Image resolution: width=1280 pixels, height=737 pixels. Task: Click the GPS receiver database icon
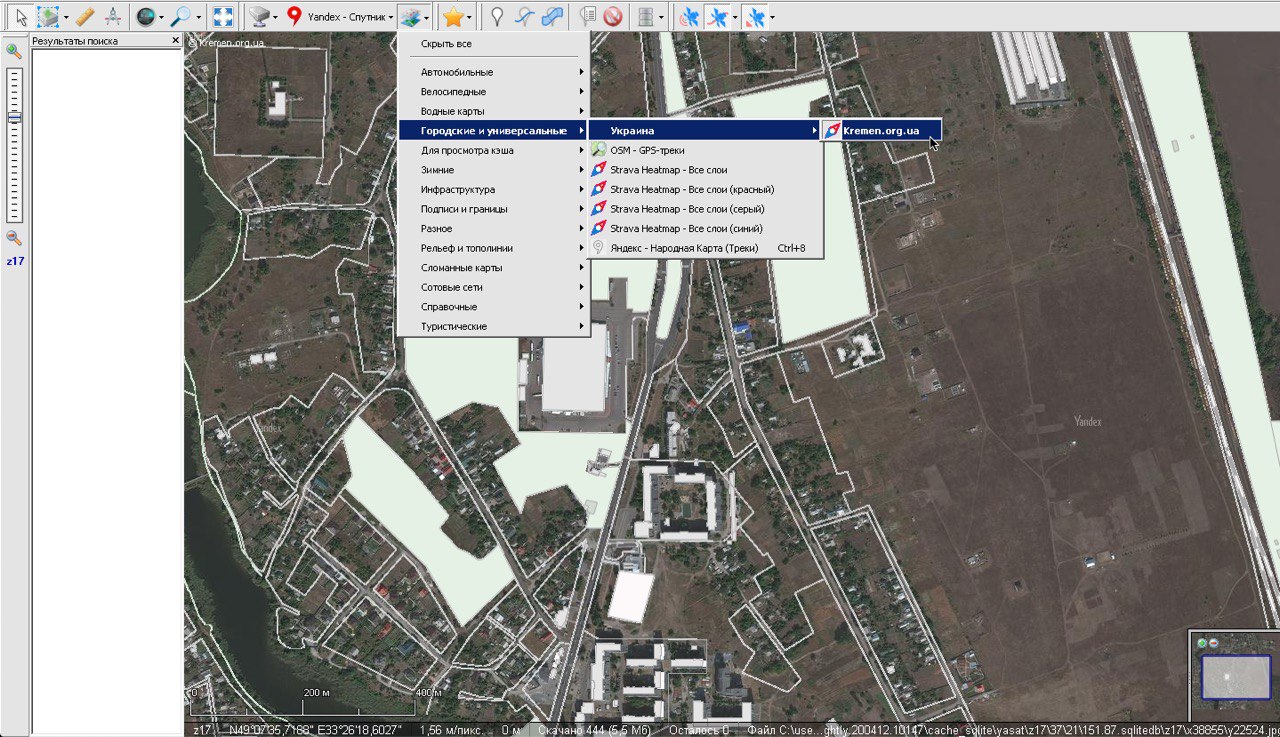[647, 16]
